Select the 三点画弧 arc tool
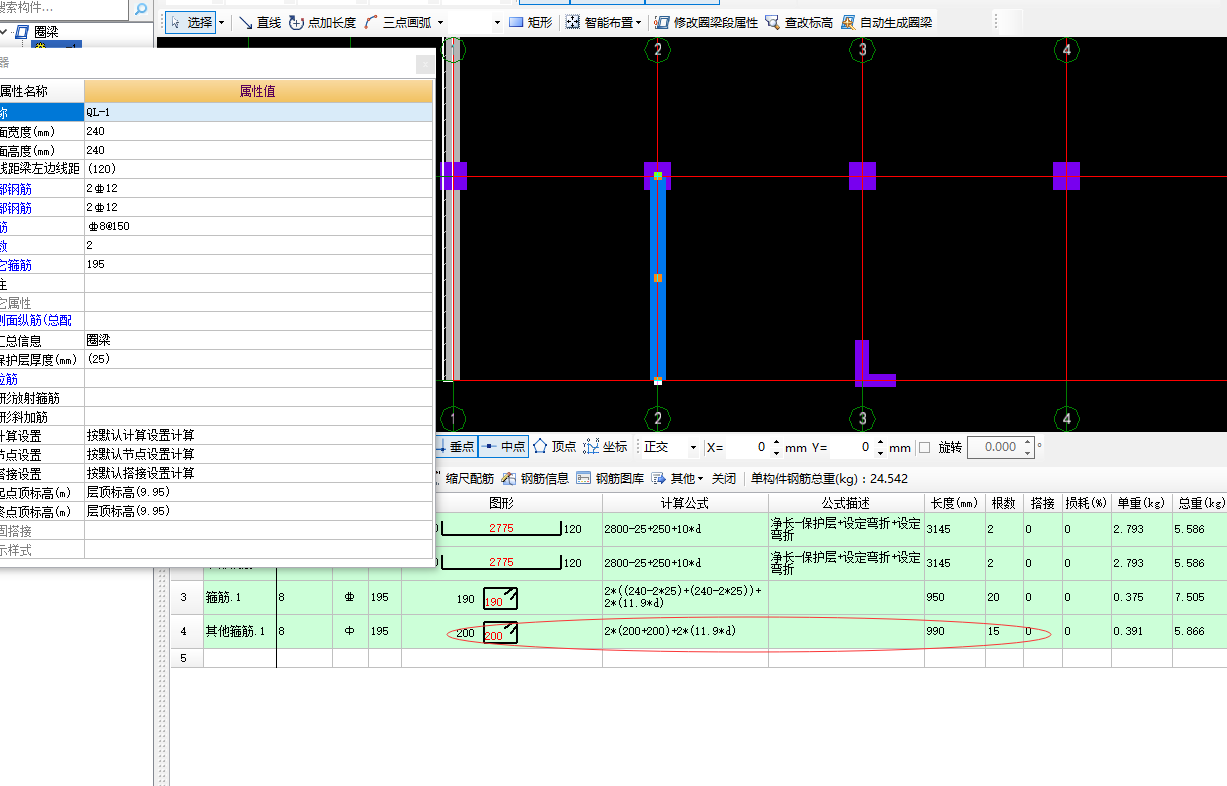The width and height of the screenshot is (1227, 786). click(x=398, y=22)
